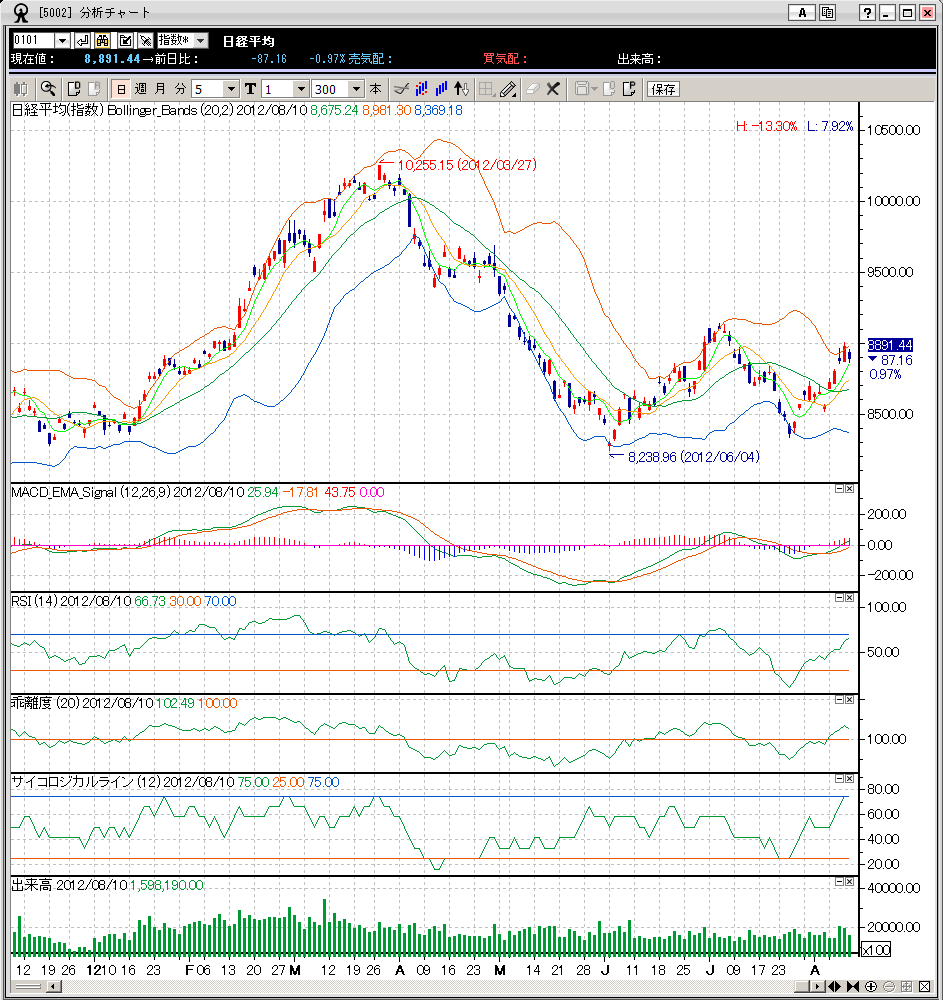Click the zoom-in plus icon at bottom
The image size is (943, 1000).
pyautogui.click(x=872, y=987)
